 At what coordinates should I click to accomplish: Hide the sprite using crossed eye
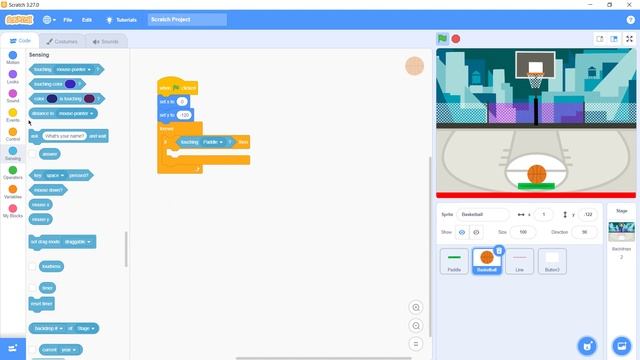click(476, 232)
